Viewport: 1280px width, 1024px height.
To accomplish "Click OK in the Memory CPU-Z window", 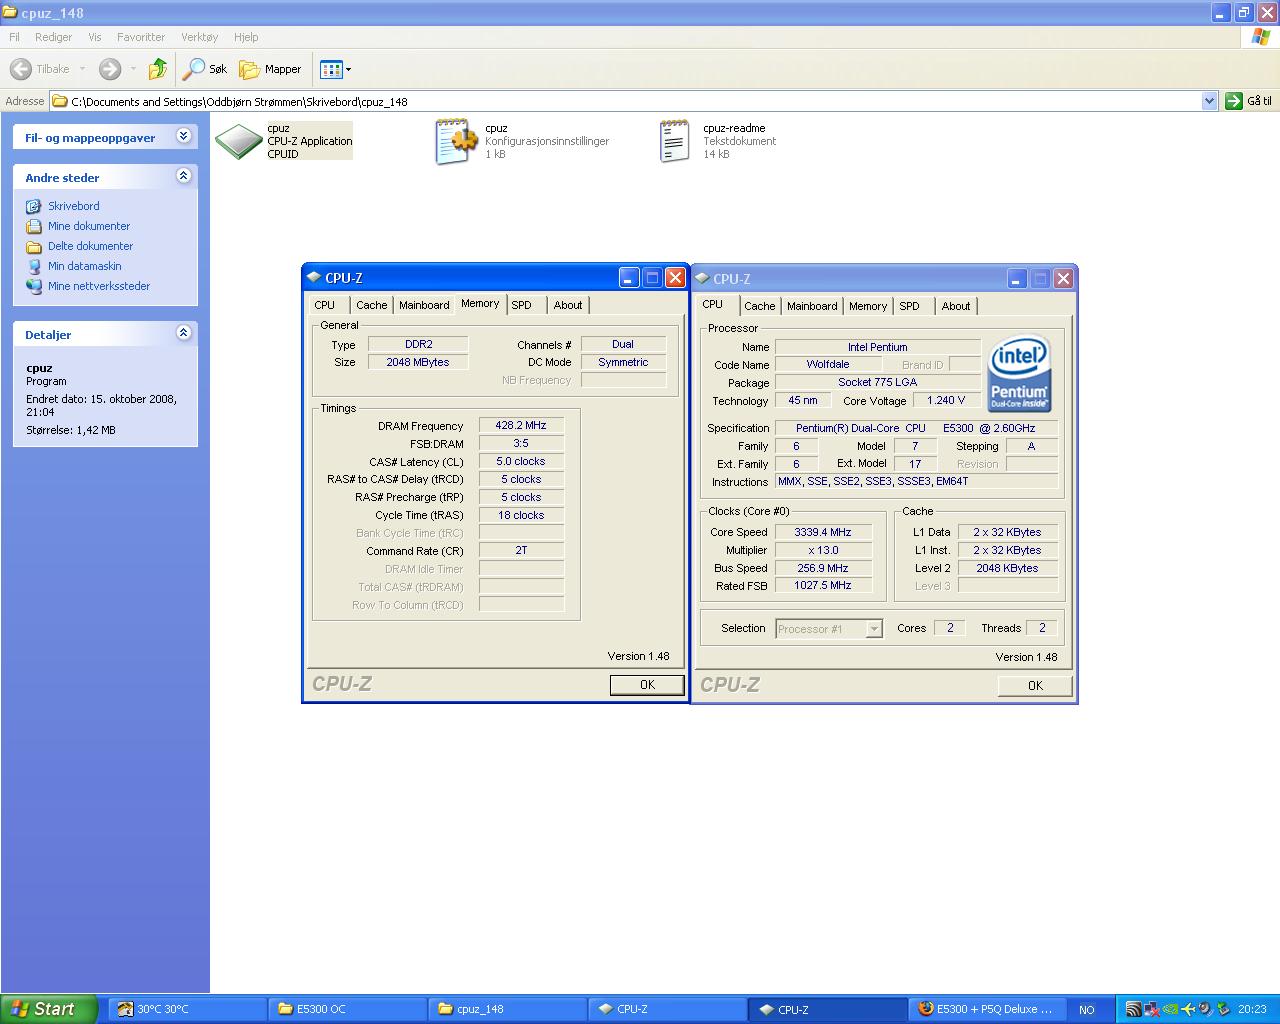I will tap(647, 685).
